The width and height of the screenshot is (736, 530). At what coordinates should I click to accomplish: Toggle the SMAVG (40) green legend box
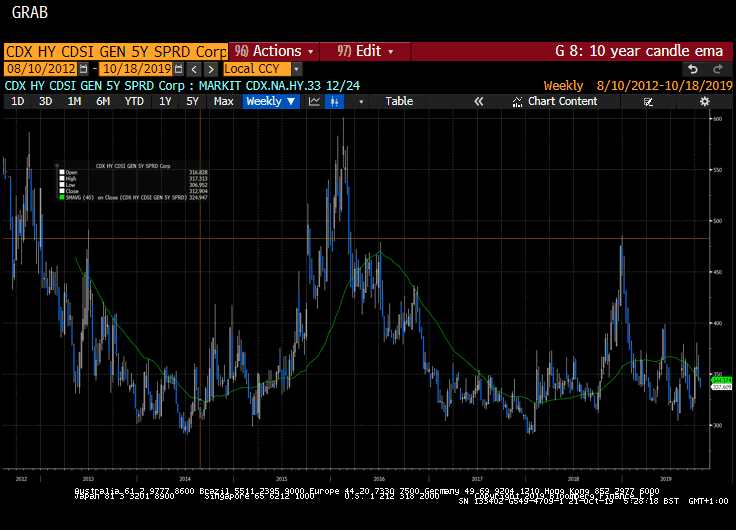[x=61, y=198]
